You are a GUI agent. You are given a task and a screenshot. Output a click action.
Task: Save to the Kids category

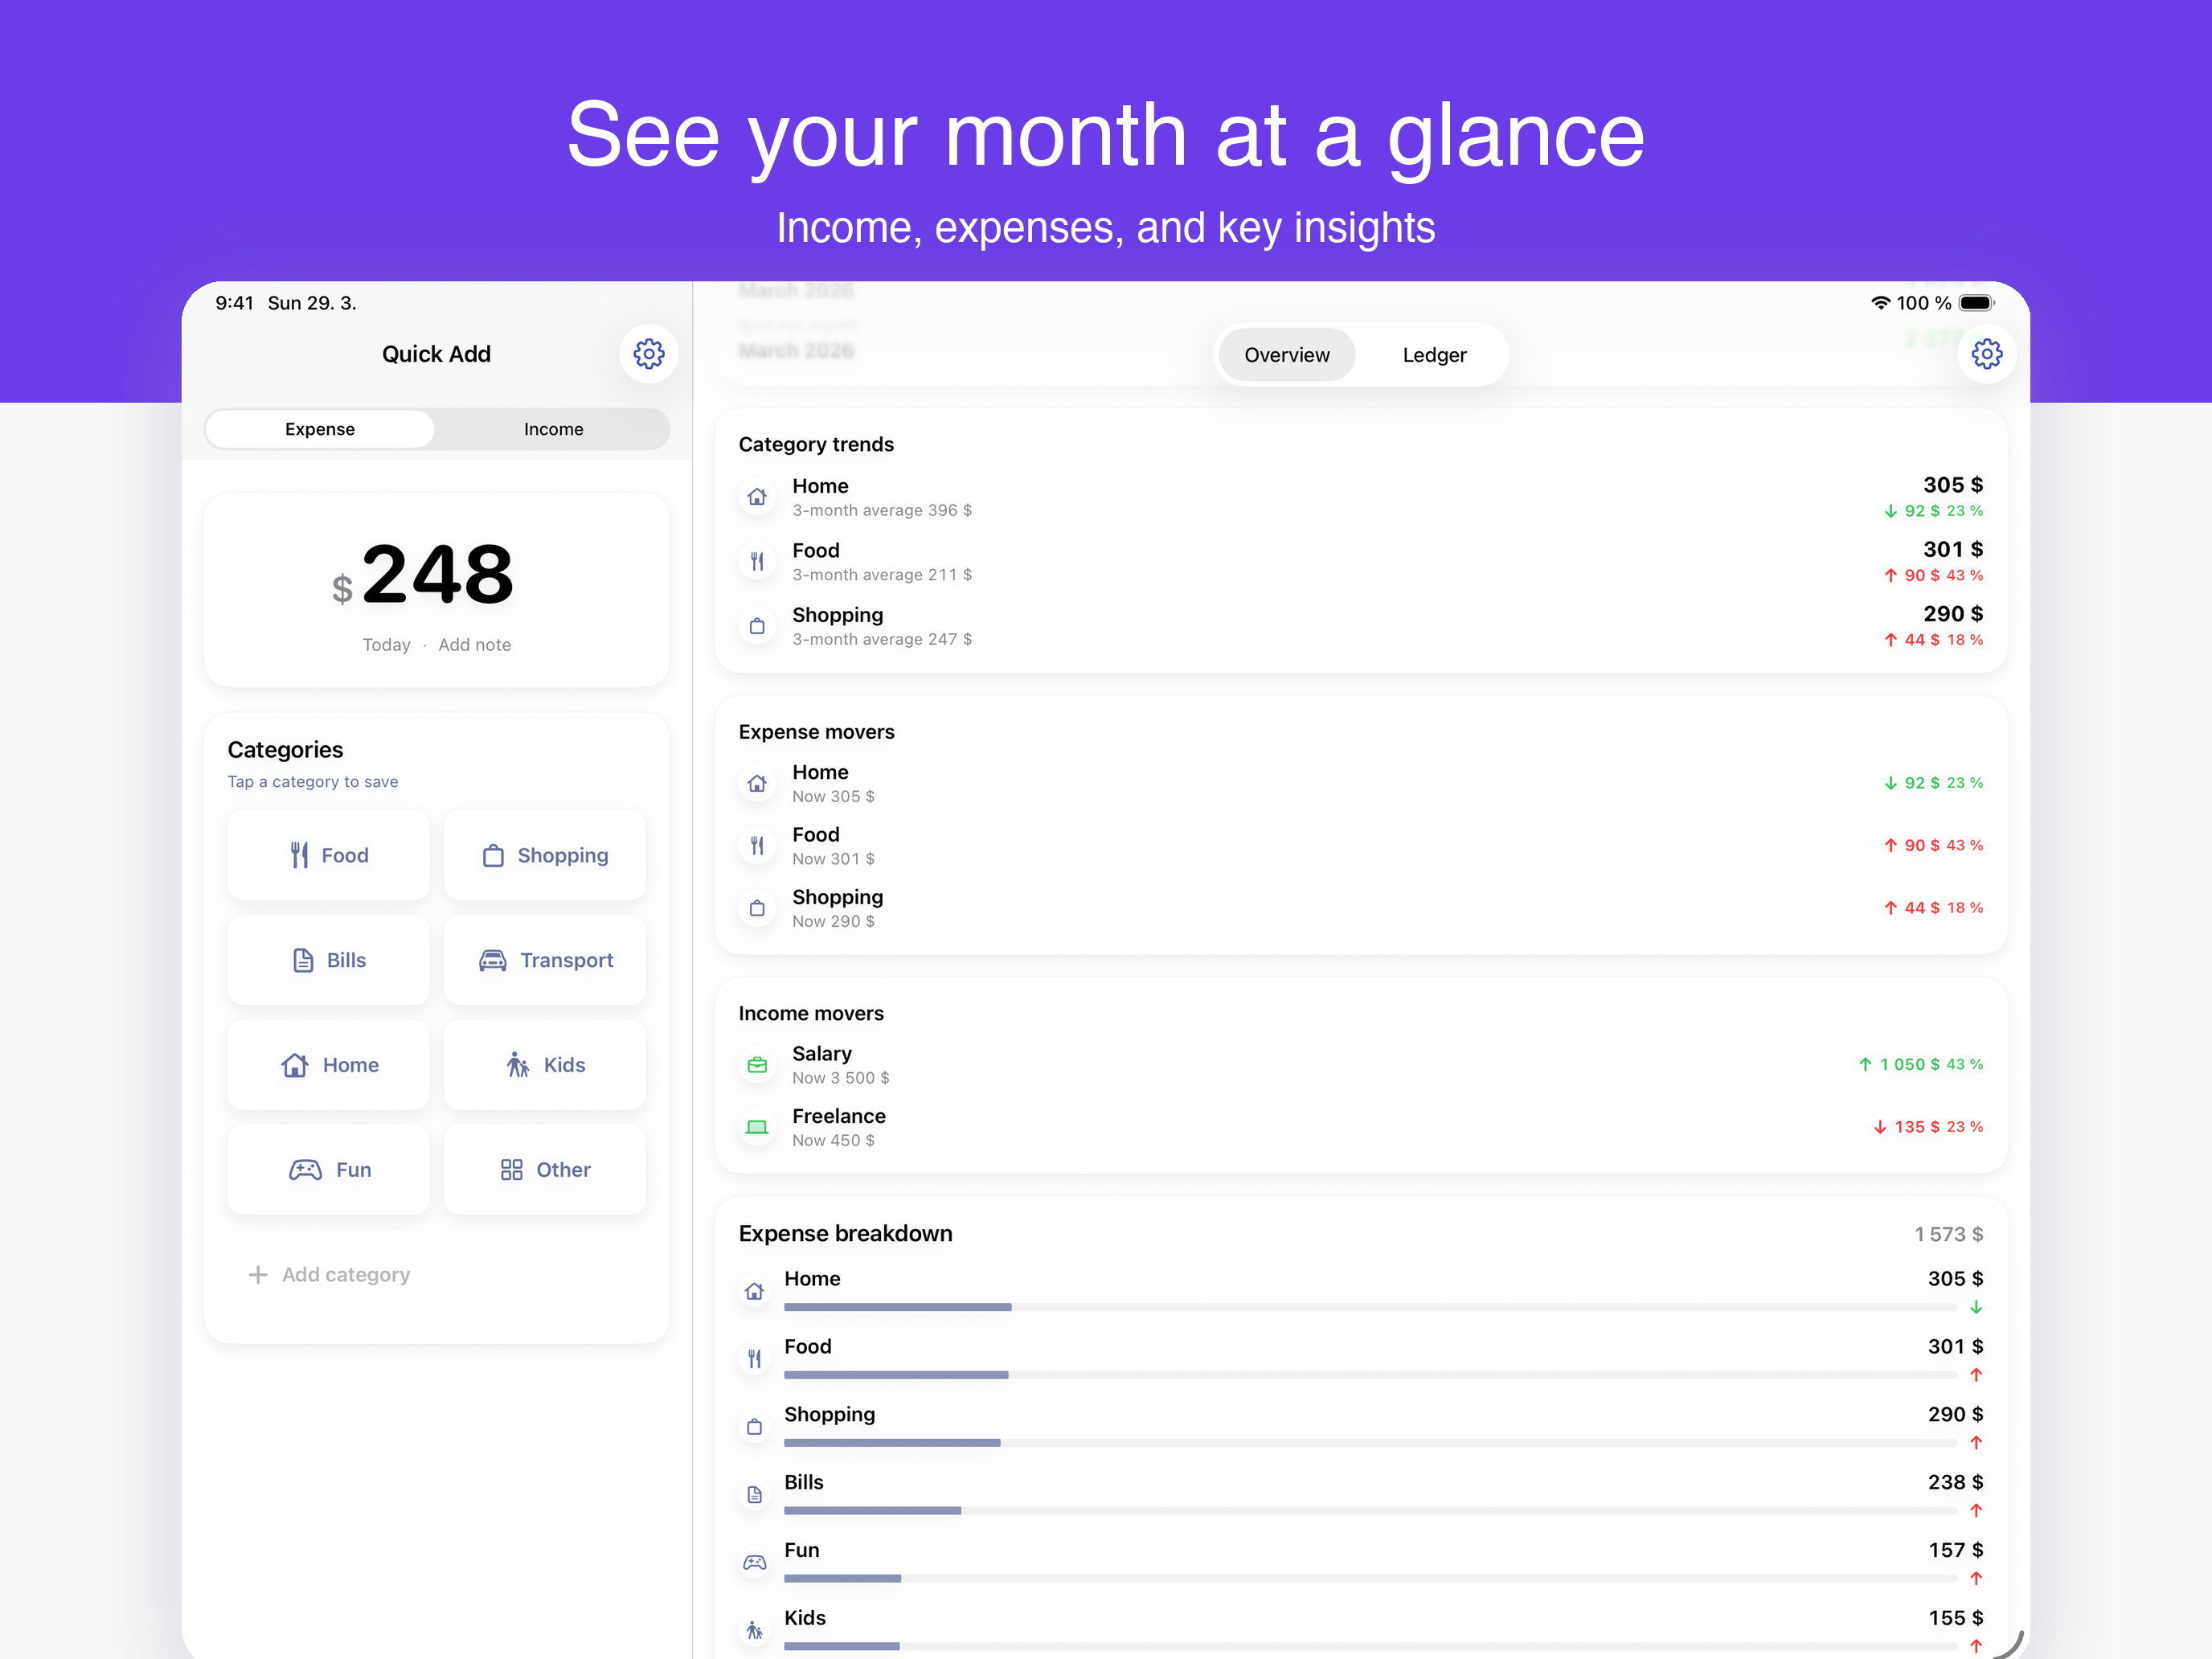tap(545, 1065)
